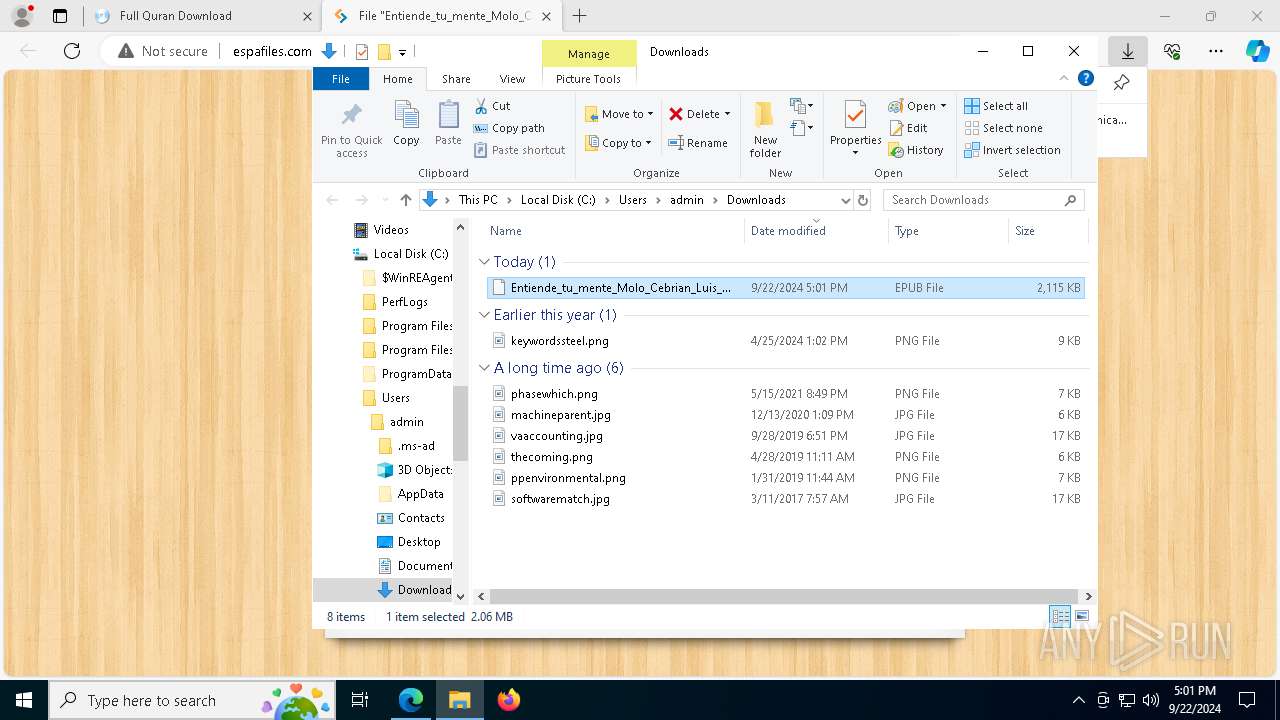
Task: Click Select all
Action: pos(996,106)
